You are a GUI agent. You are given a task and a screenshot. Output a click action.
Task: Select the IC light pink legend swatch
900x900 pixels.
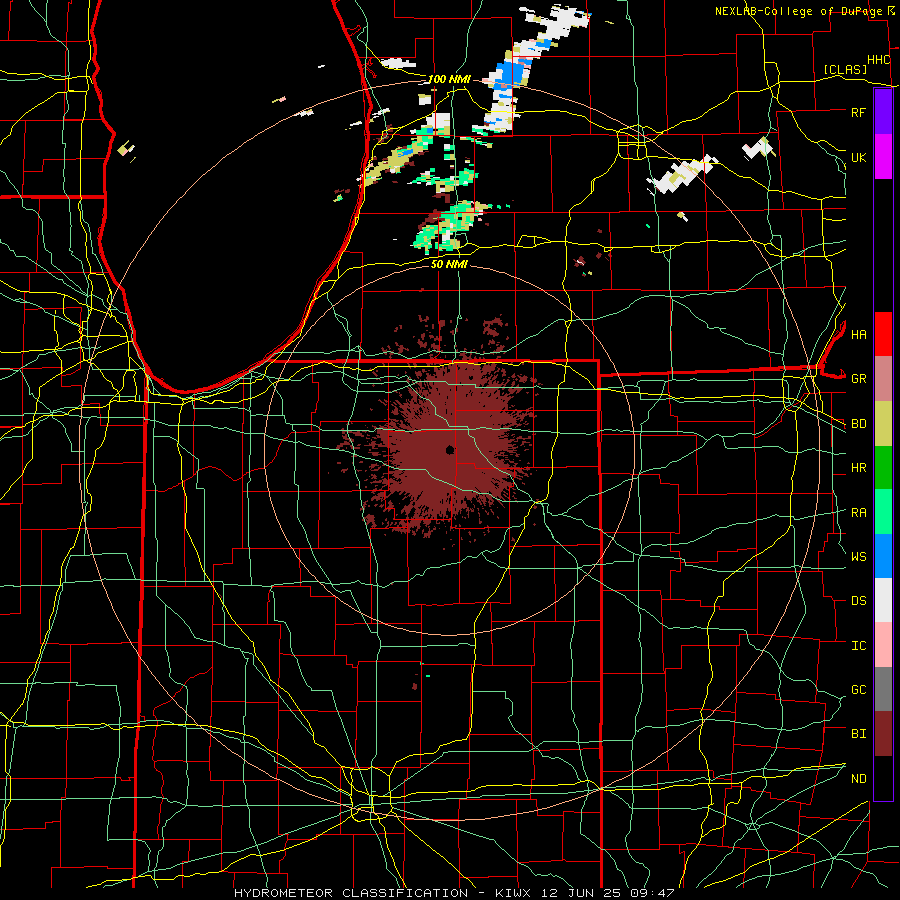(x=883, y=645)
